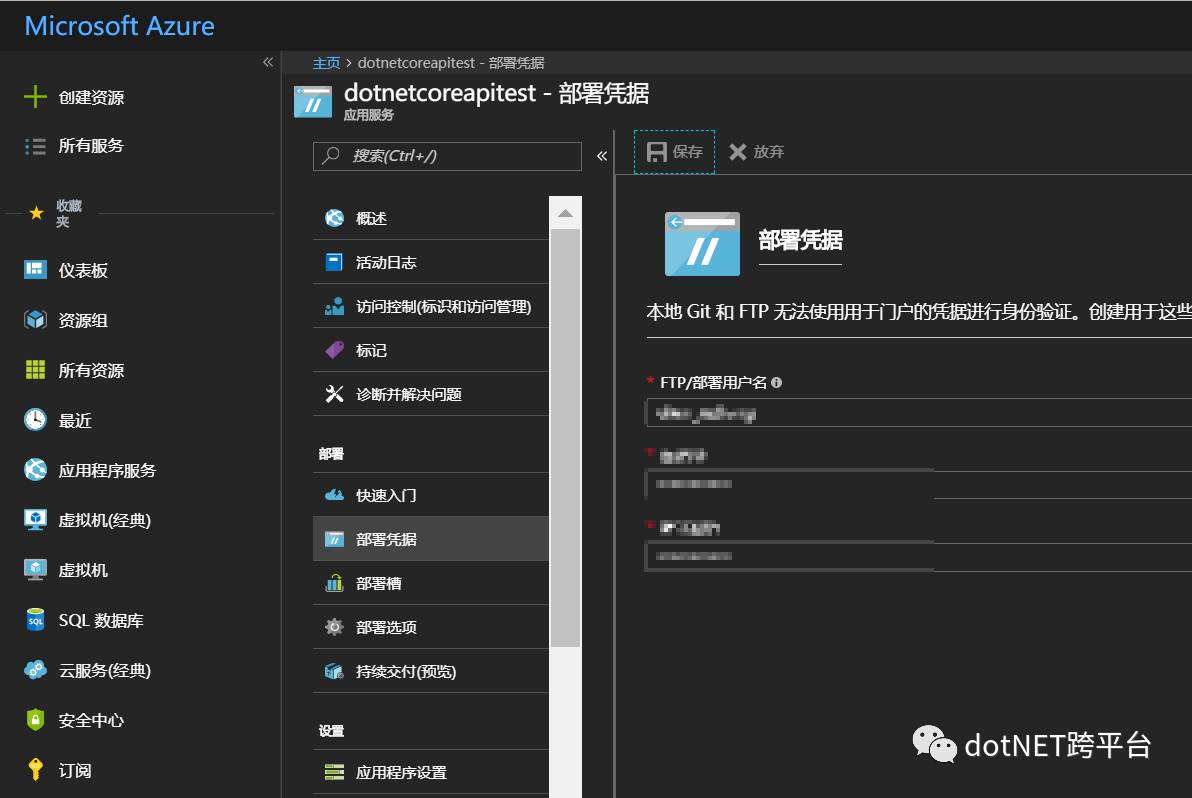Open the SQL 数据库 icon
The width and height of the screenshot is (1192, 798).
click(35, 620)
